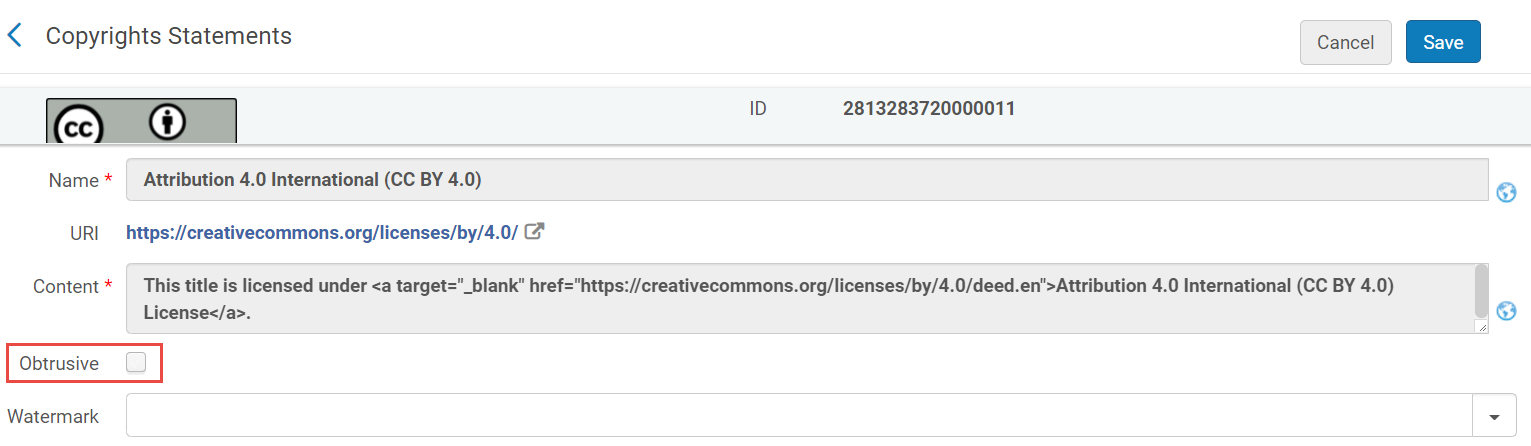The image size is (1531, 446).
Task: Click the globe icon next to Name field
Action: tap(1506, 192)
